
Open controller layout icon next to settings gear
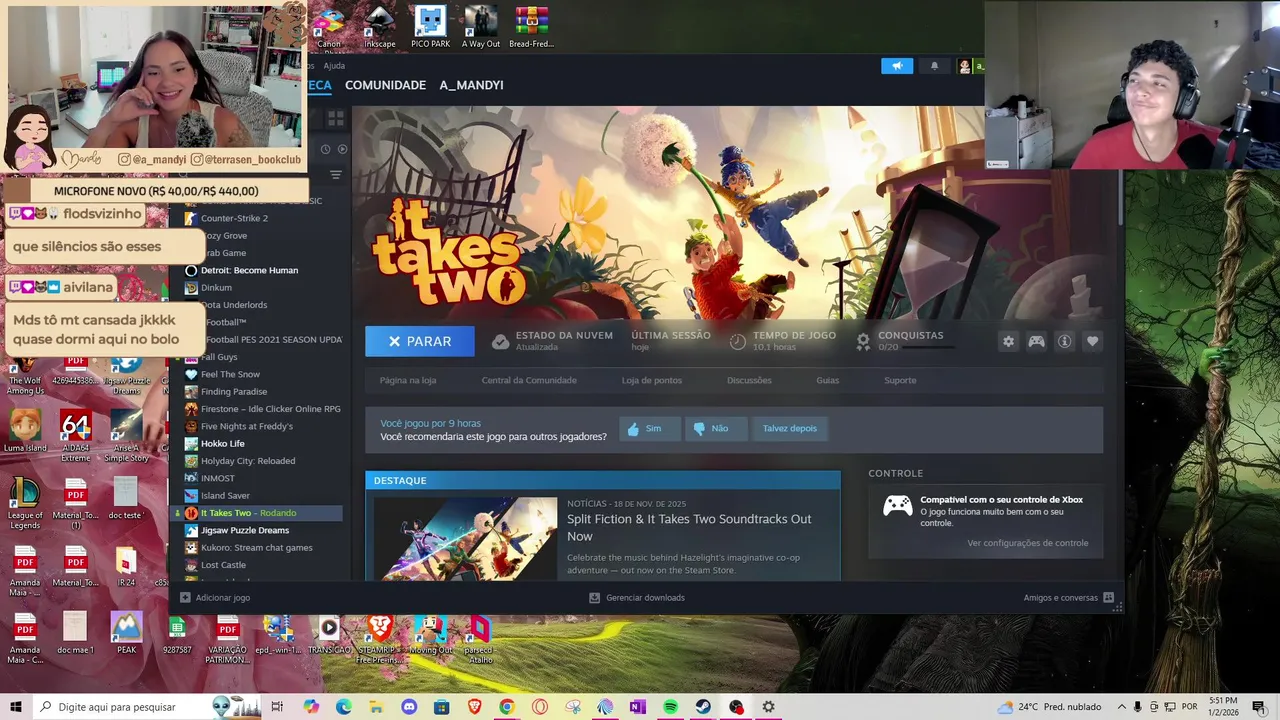[x=1036, y=341]
